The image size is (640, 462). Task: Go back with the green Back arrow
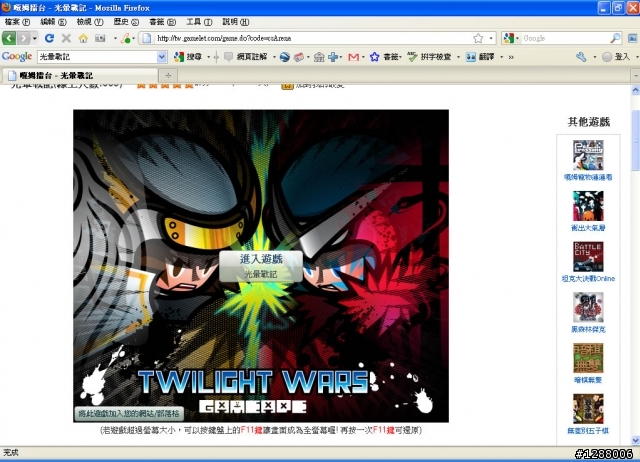[9, 38]
